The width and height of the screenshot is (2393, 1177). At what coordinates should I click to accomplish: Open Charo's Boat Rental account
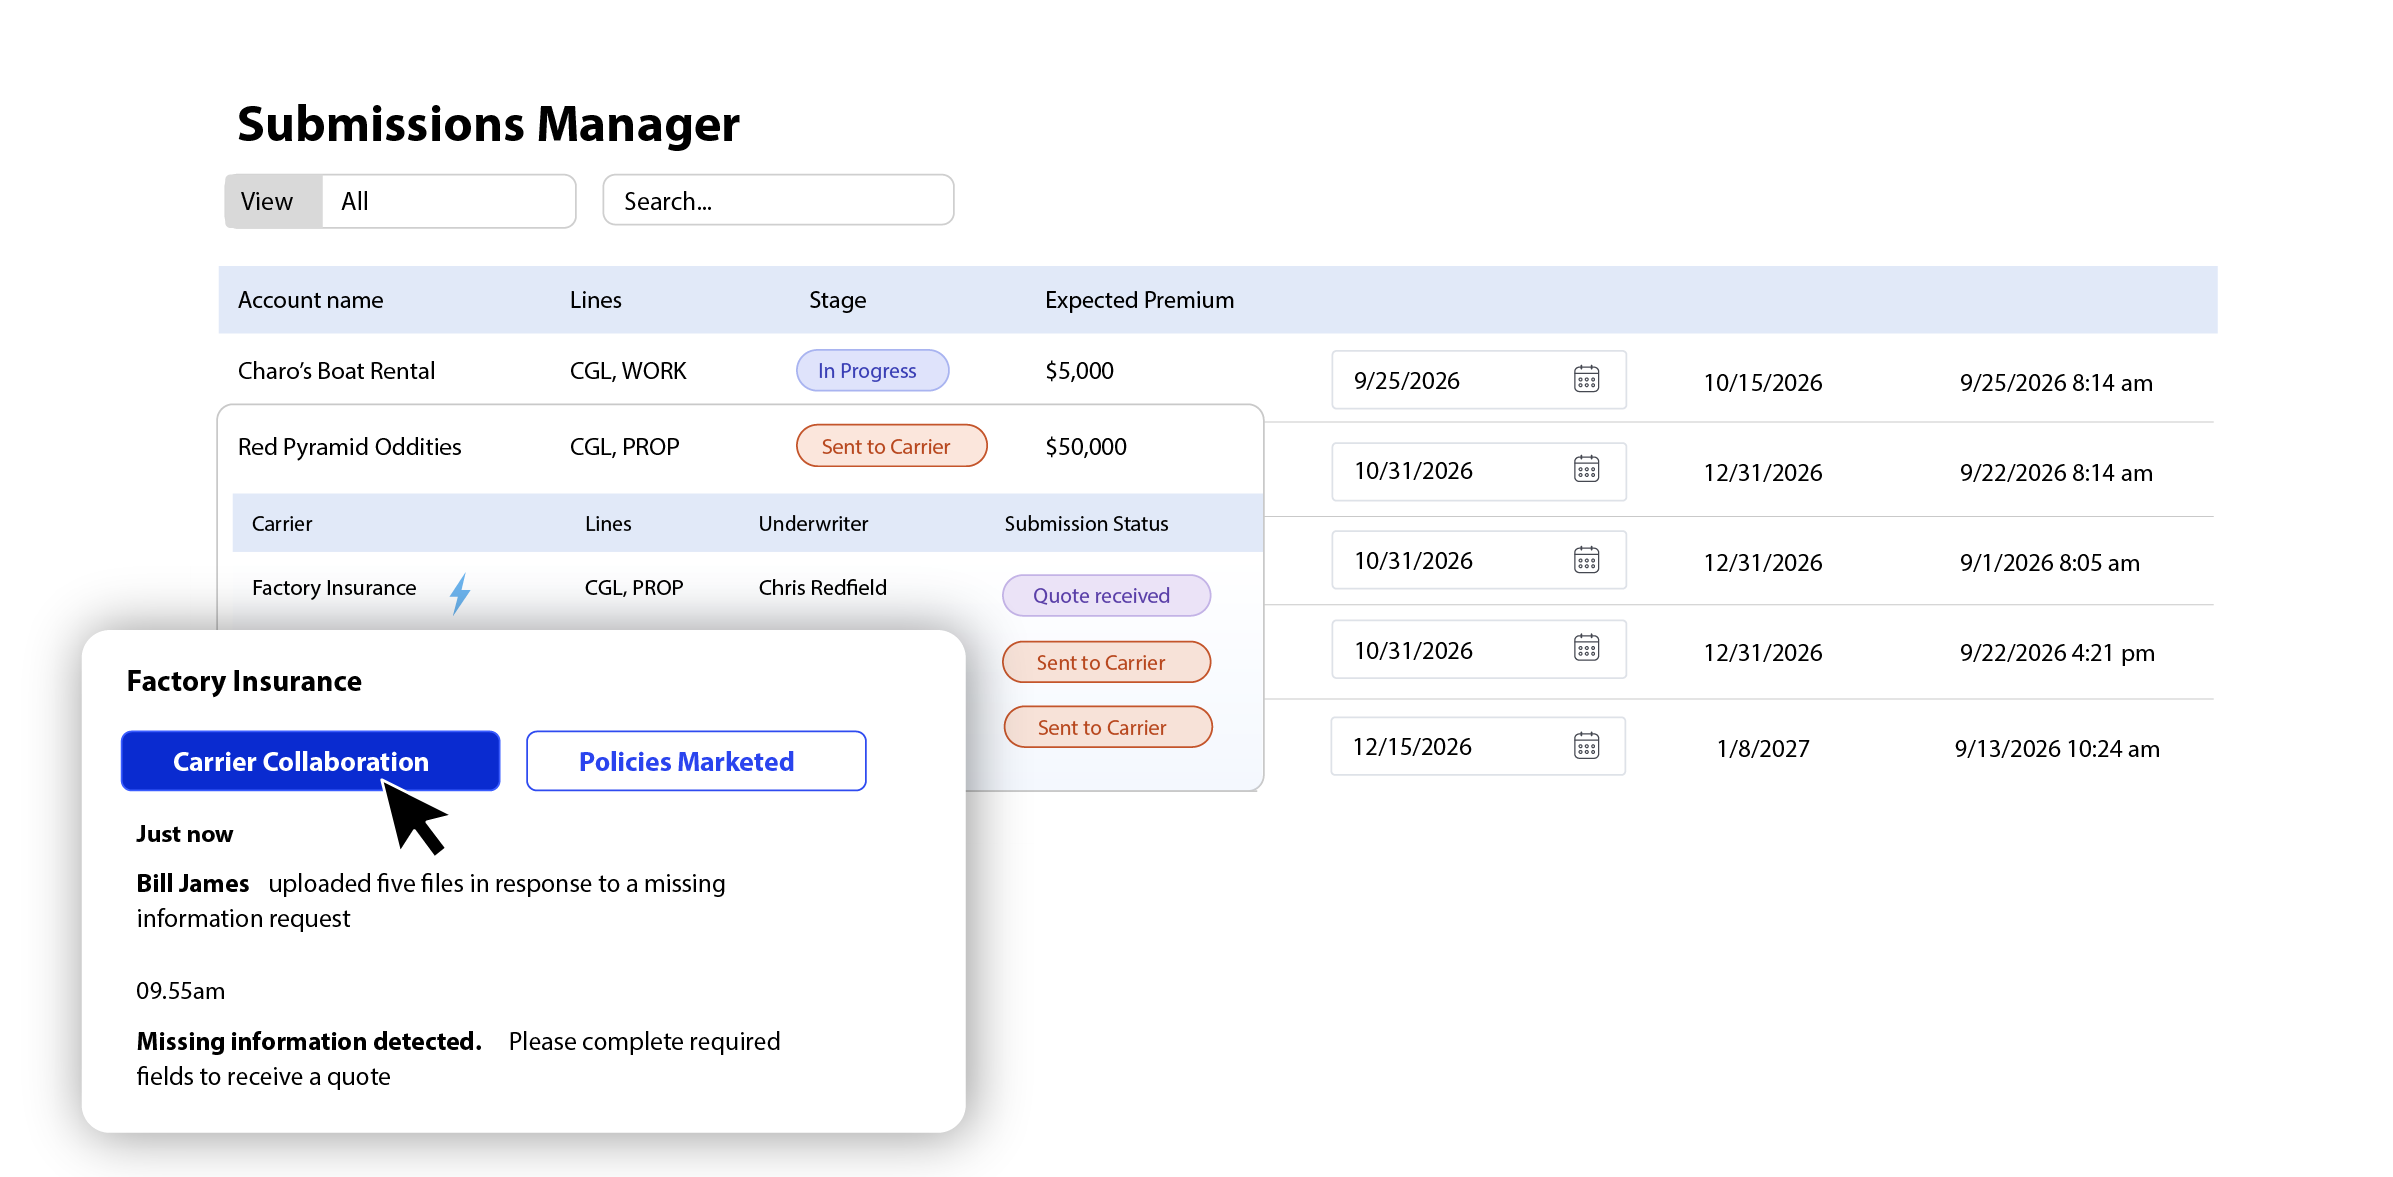[x=336, y=371]
